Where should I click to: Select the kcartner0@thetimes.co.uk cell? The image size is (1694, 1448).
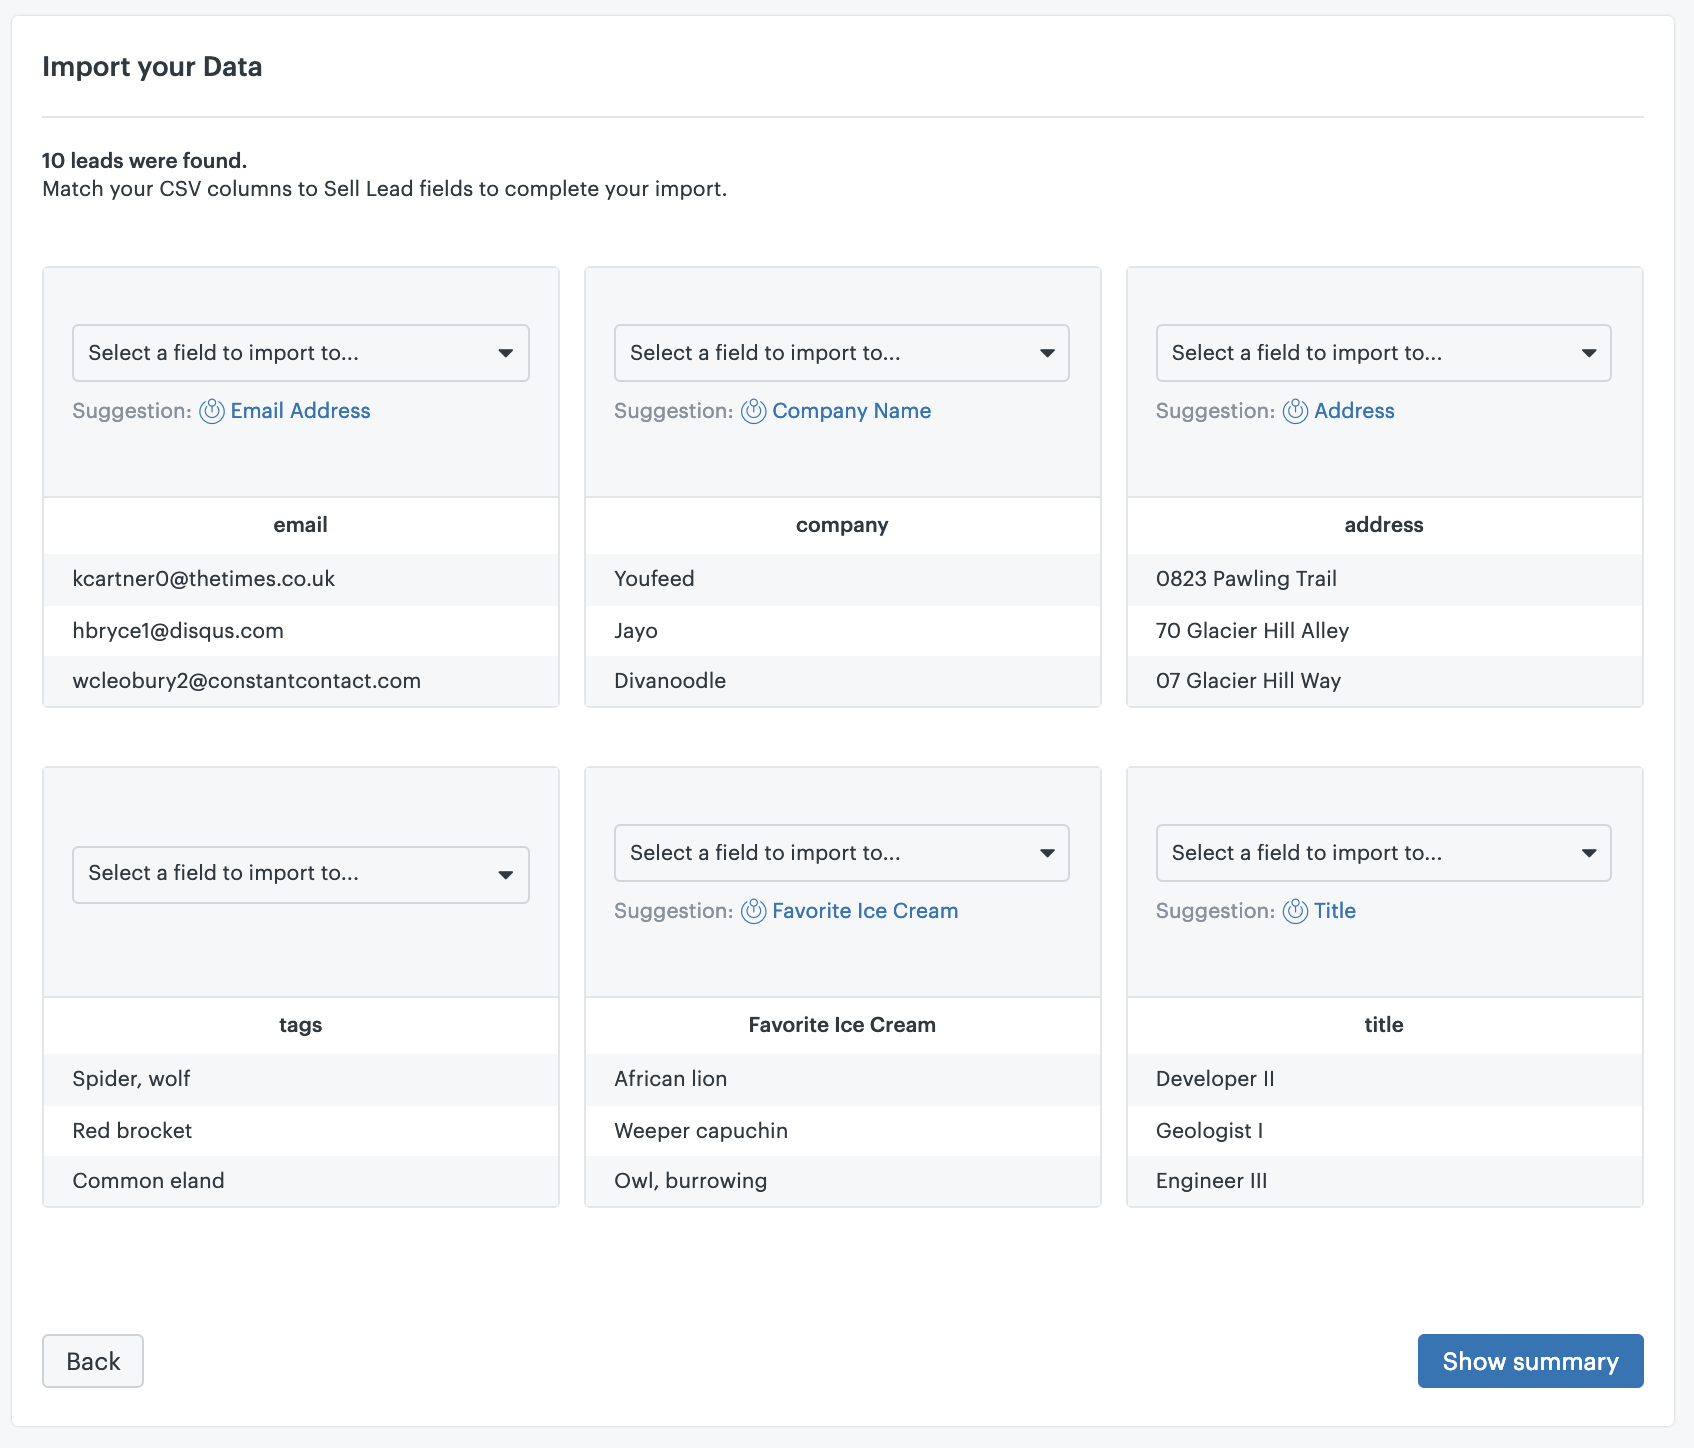(x=301, y=579)
